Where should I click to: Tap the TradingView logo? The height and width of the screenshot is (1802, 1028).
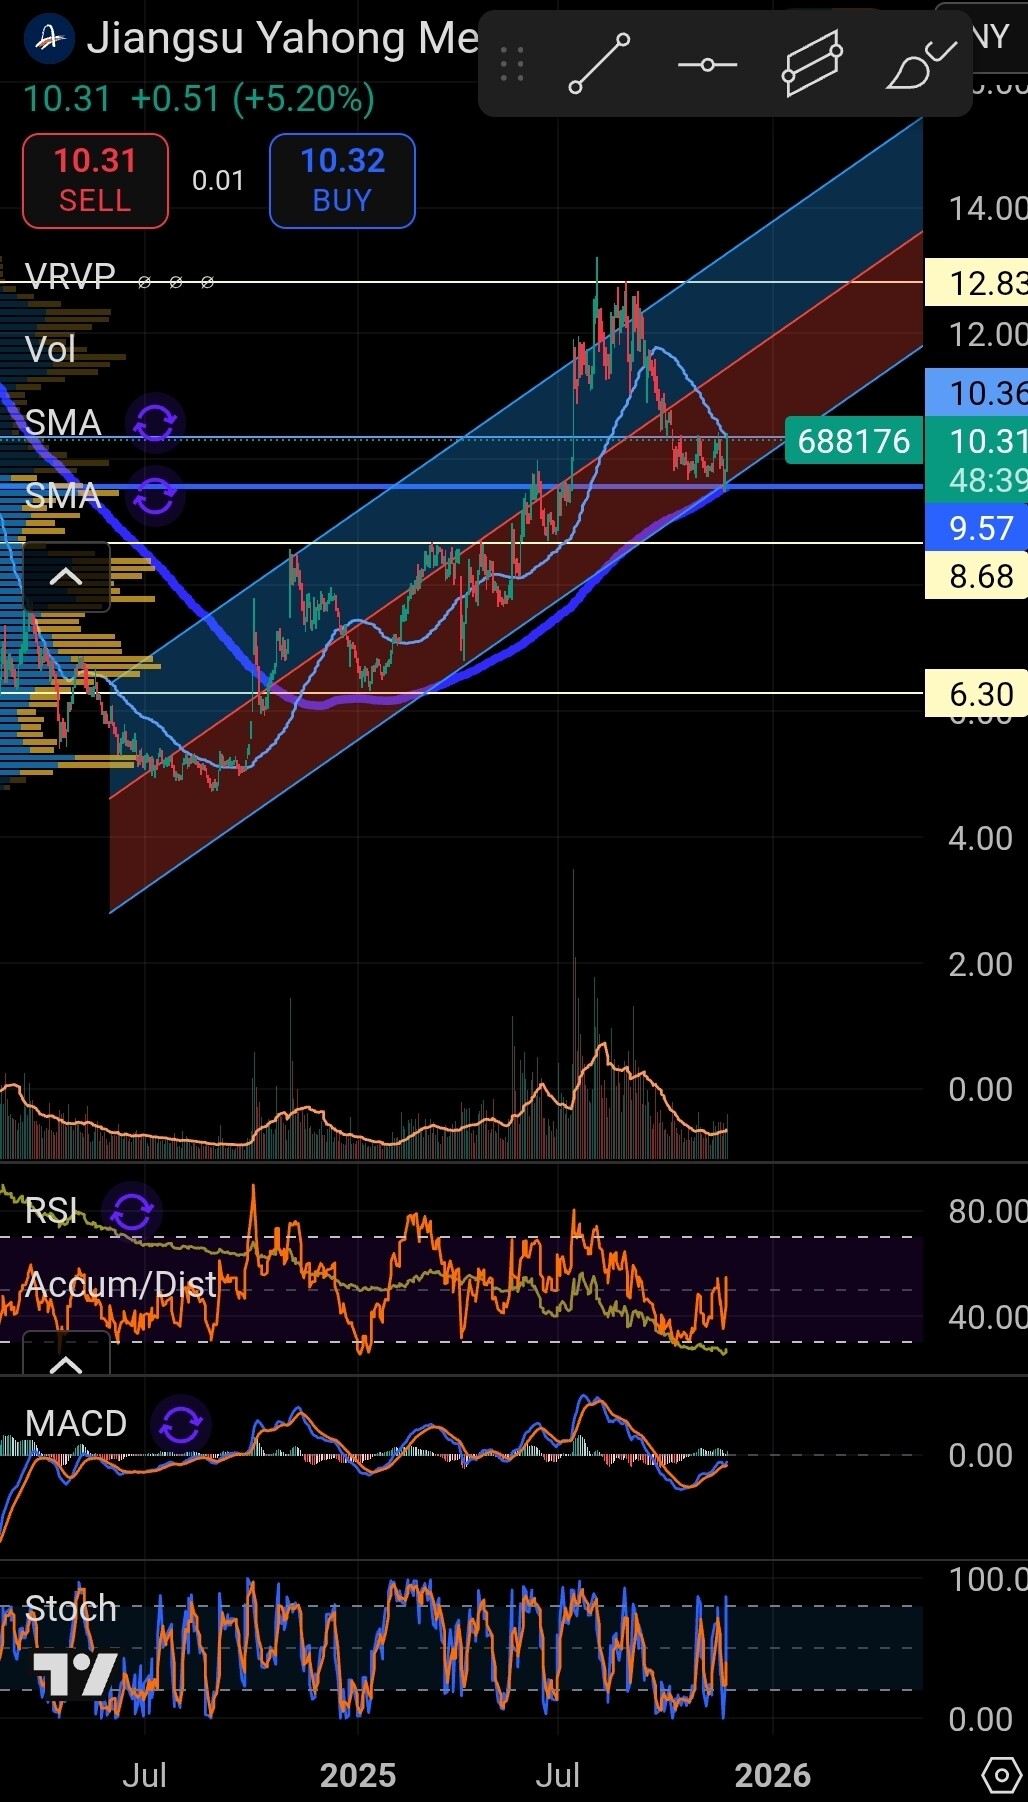coord(76,1672)
